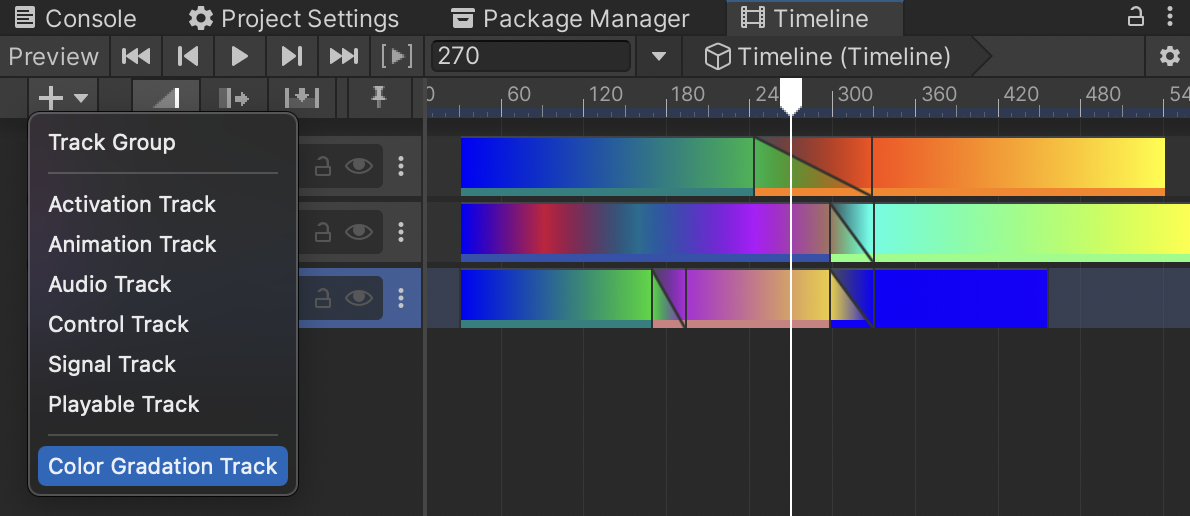Open the Package Manager tab
The height and width of the screenshot is (516, 1190).
click(x=570, y=17)
